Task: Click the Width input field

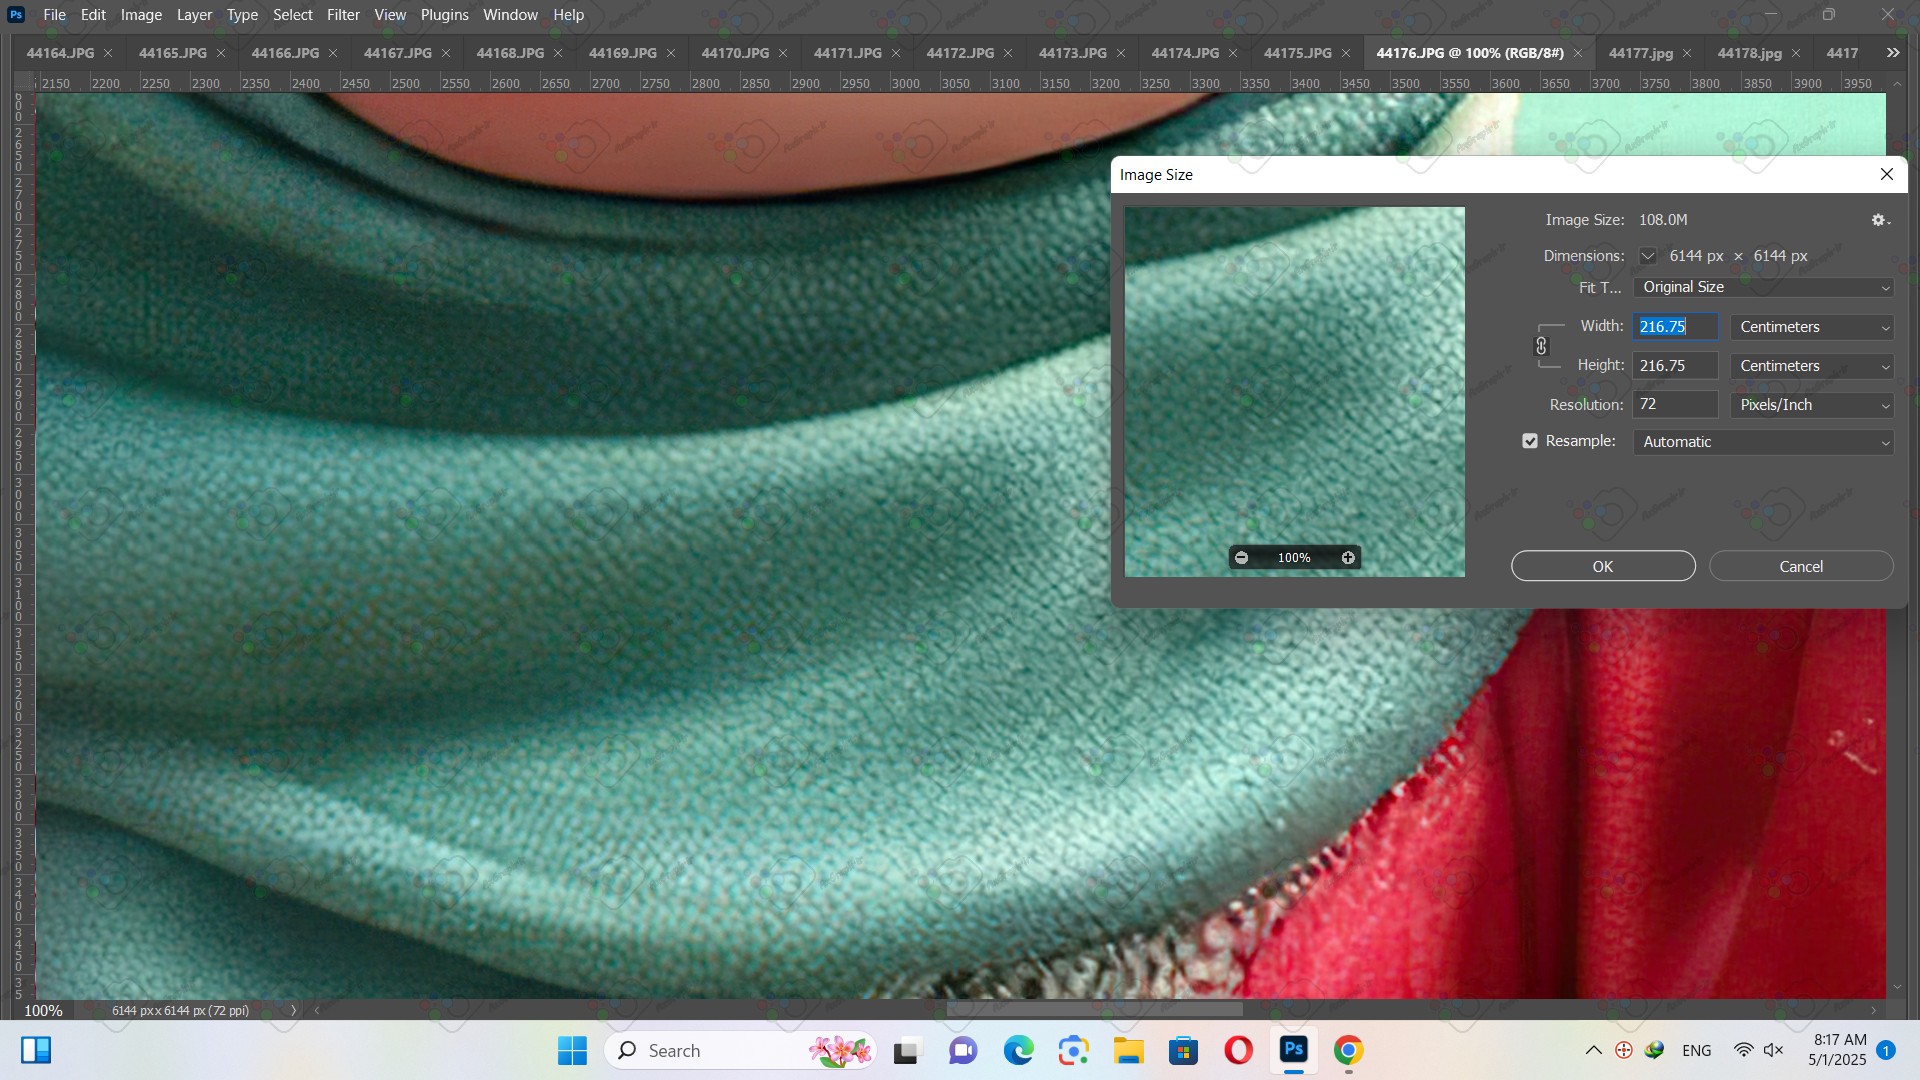Action: point(1676,327)
